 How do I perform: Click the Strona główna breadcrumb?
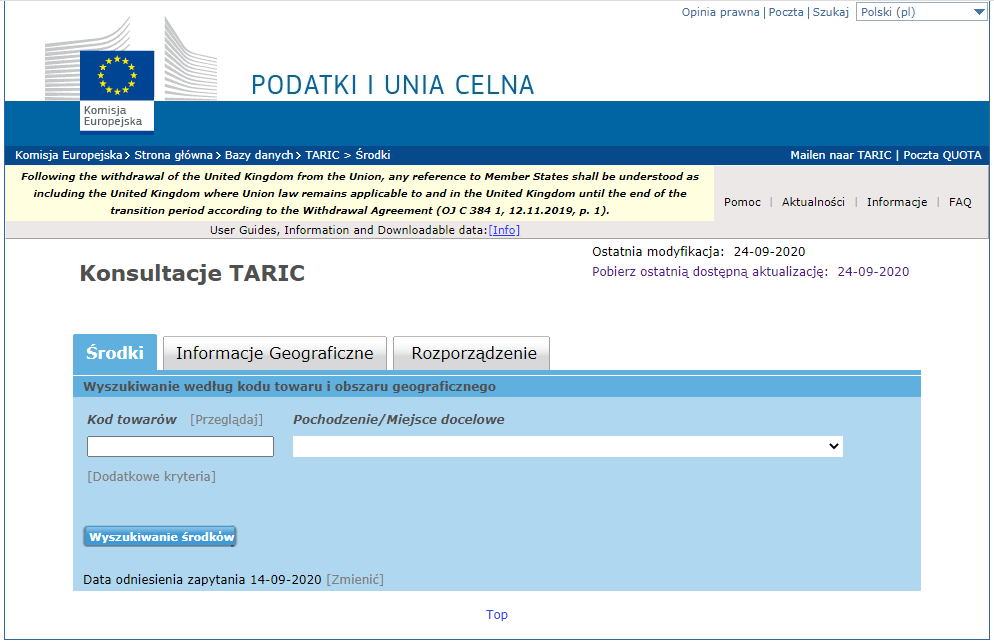click(x=174, y=155)
